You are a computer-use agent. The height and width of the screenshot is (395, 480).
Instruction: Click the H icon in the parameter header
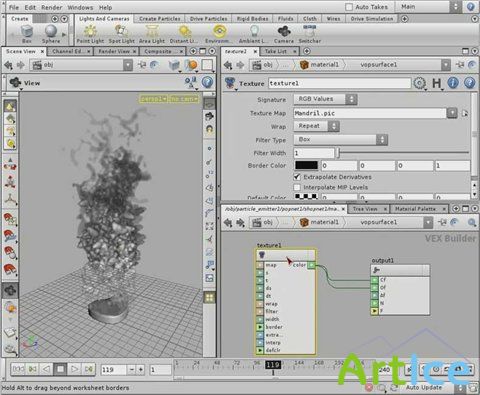[x=436, y=83]
